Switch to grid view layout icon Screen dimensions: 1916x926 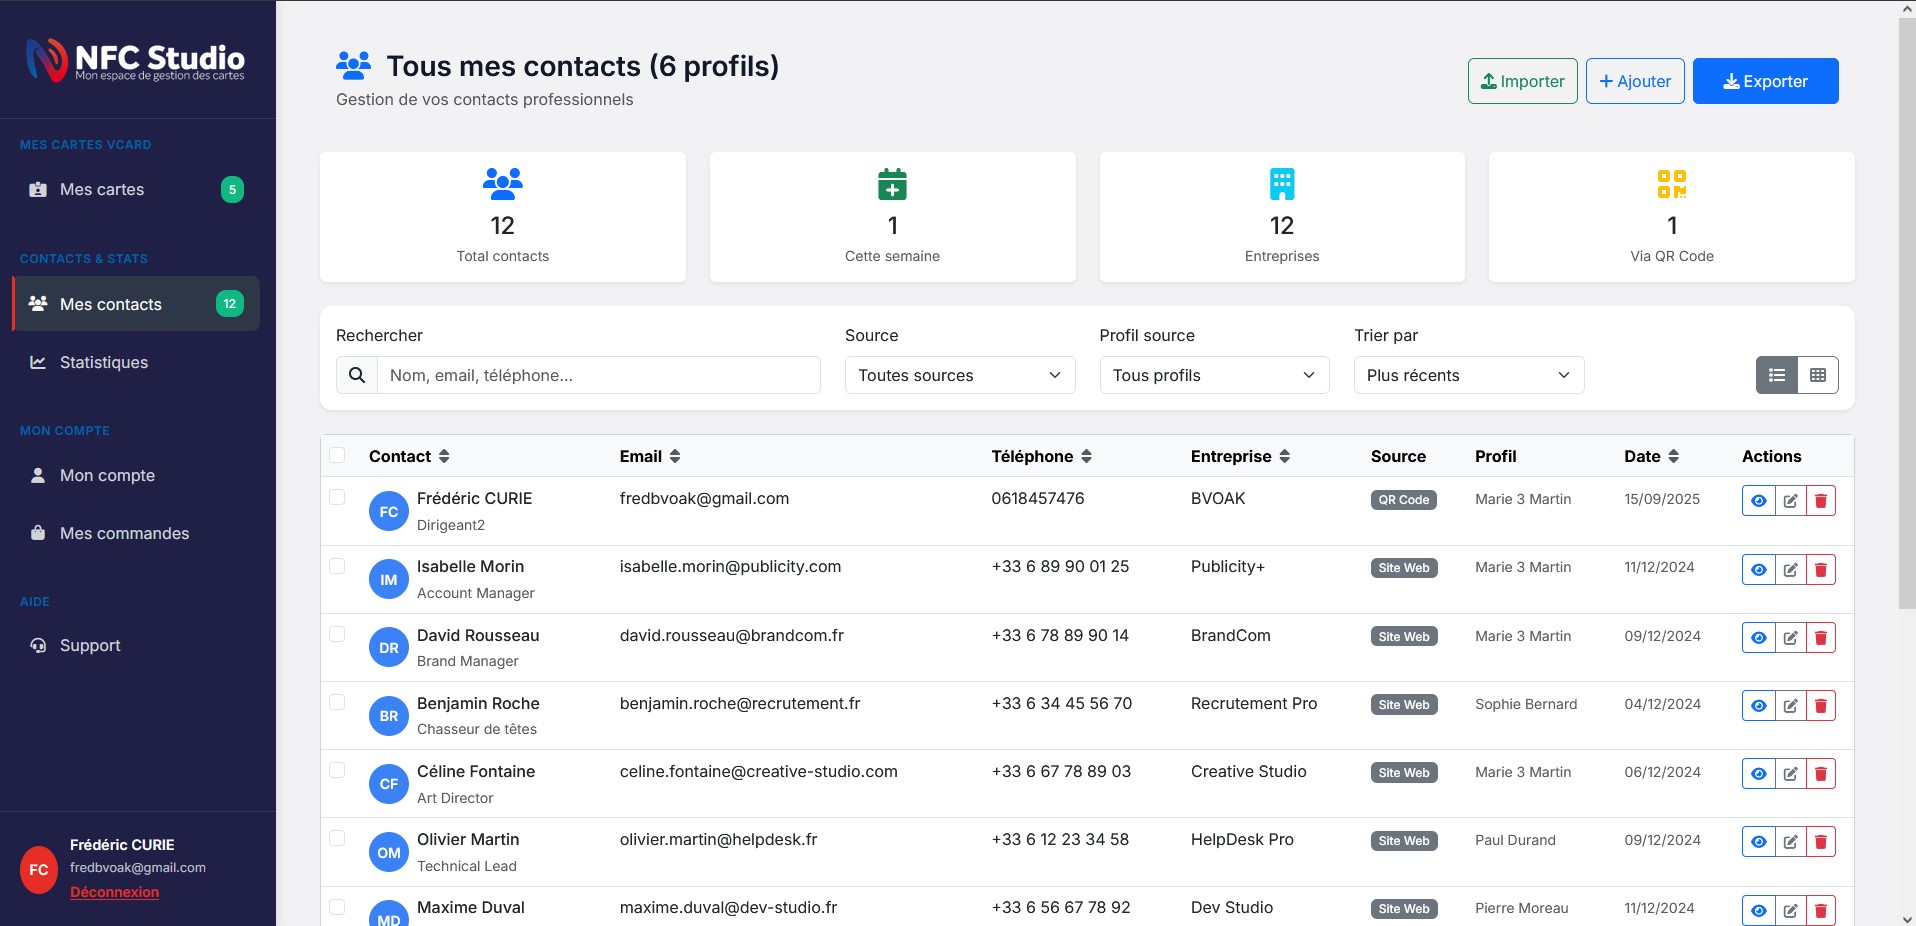point(1818,375)
